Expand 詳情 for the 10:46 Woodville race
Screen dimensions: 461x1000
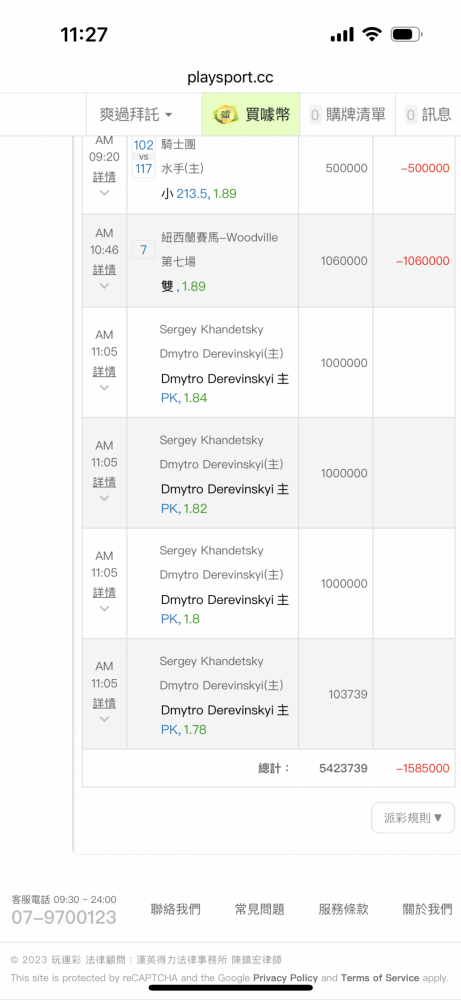tap(105, 270)
